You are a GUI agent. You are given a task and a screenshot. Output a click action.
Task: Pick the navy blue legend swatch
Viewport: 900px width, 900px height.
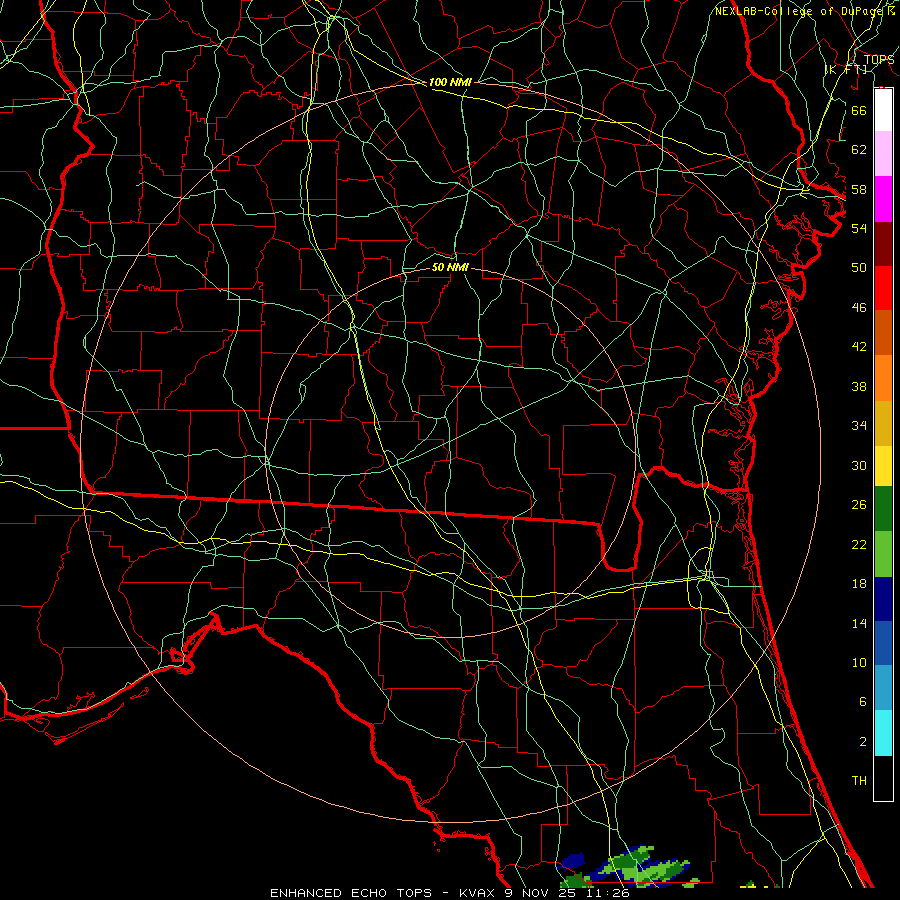coord(883,599)
